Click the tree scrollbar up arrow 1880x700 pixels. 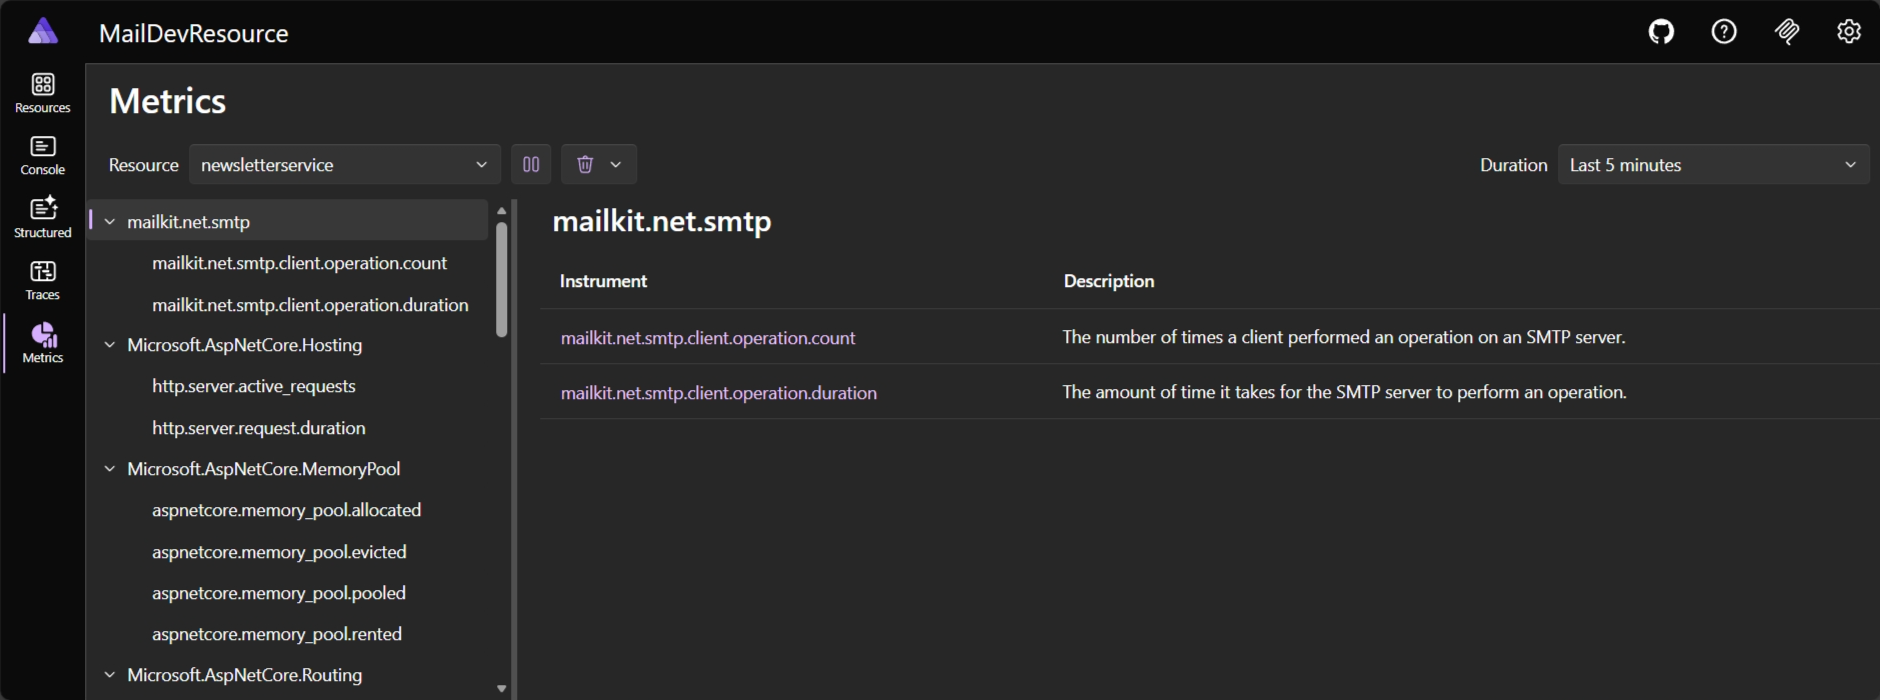pos(502,210)
